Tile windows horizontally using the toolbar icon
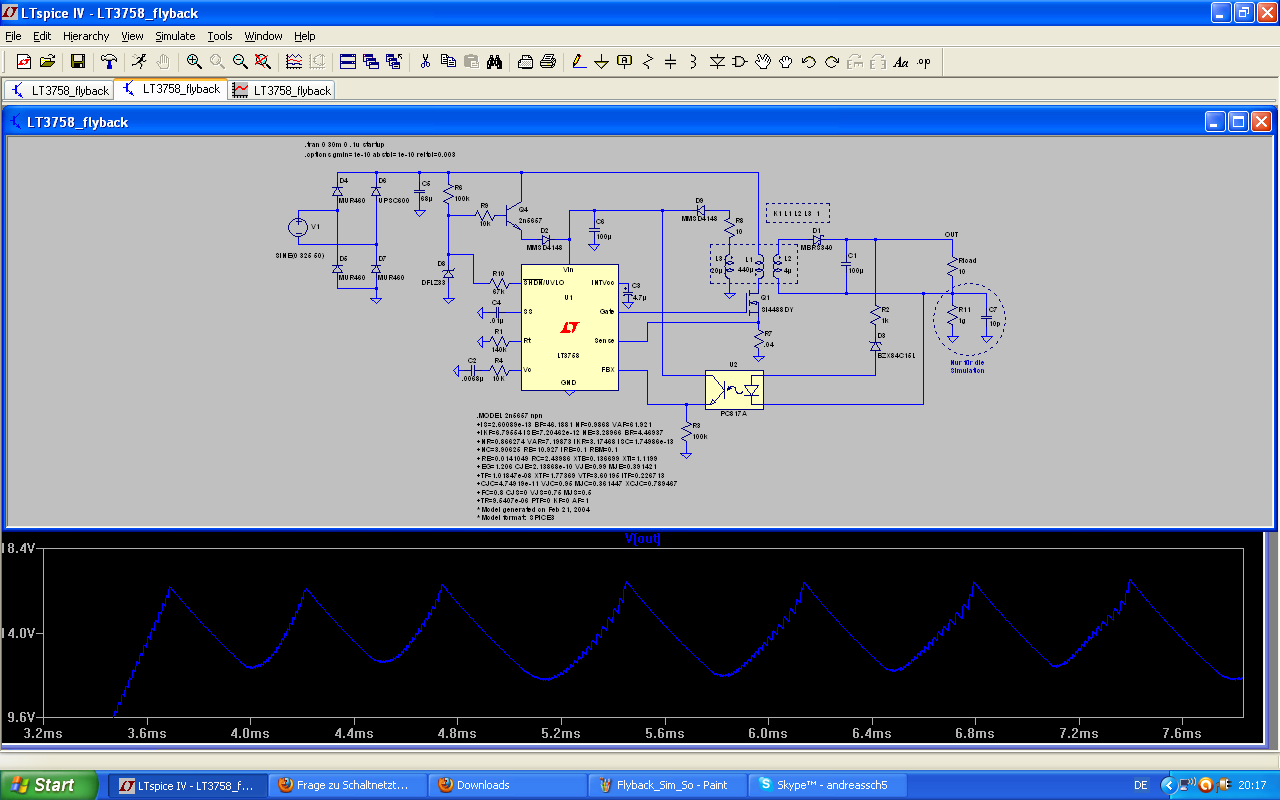The image size is (1280, 800). click(348, 62)
